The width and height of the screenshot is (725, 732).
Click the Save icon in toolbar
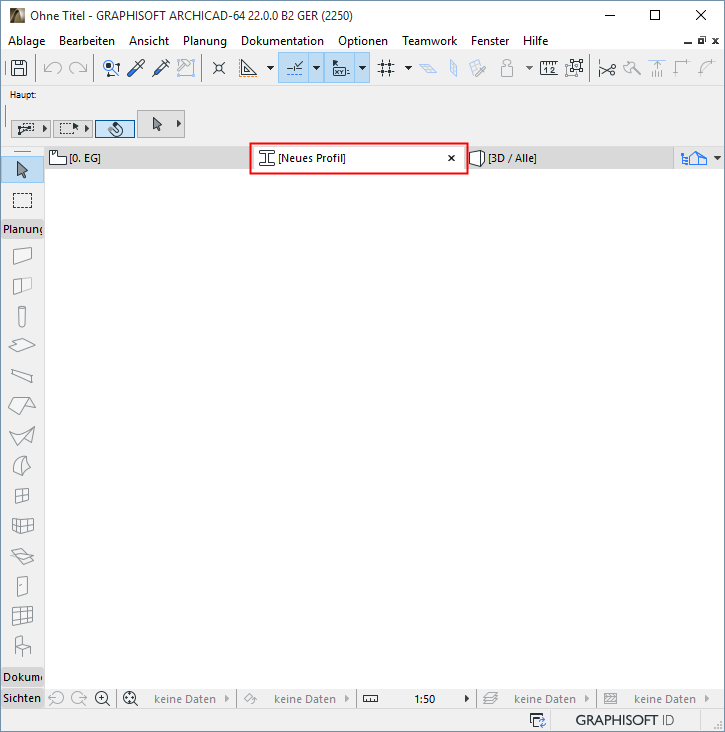[x=19, y=68]
